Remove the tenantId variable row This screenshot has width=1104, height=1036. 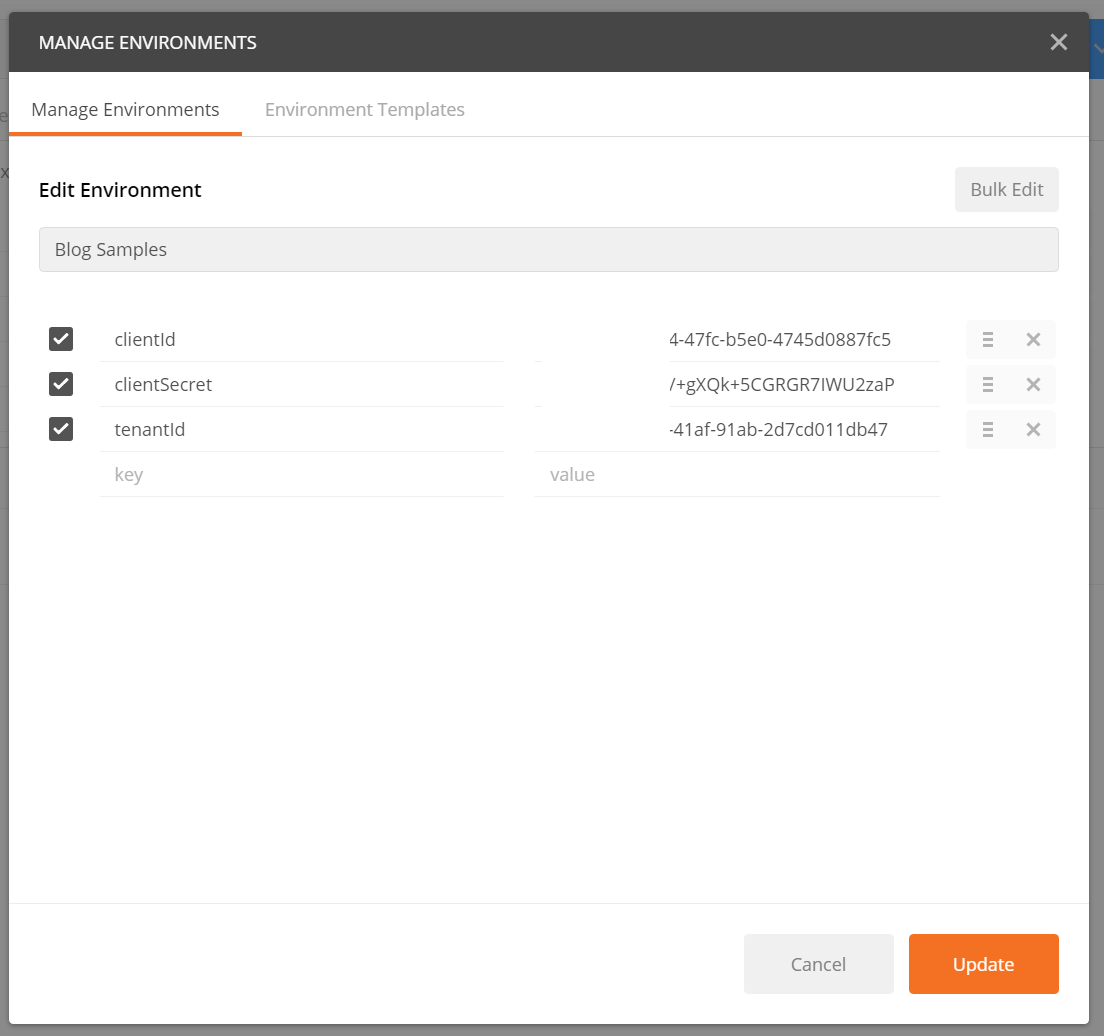pos(1033,430)
